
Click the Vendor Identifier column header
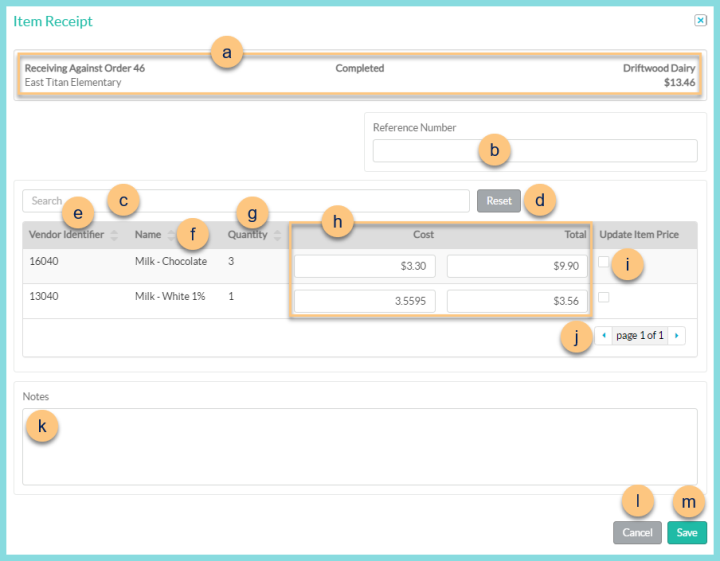[67, 235]
